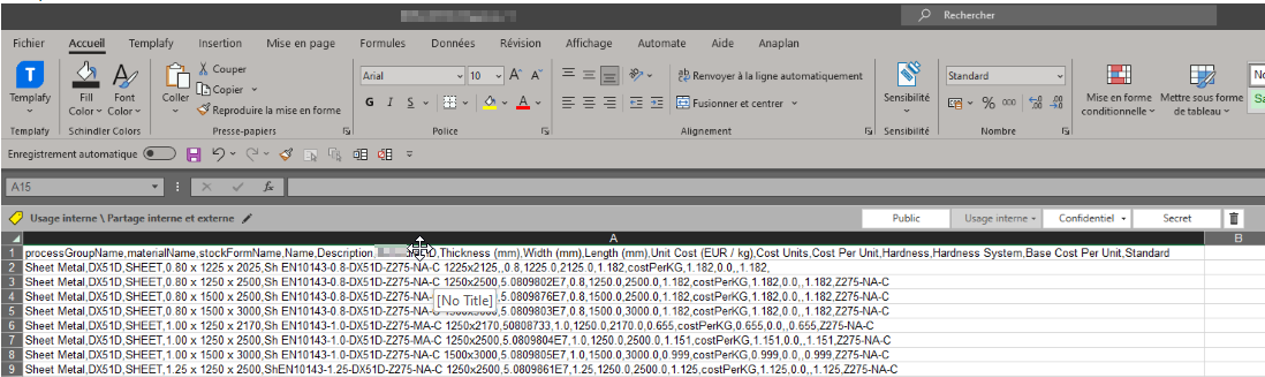1265x377 pixels.
Task: Click the purple Save icon
Action: click(x=194, y=154)
